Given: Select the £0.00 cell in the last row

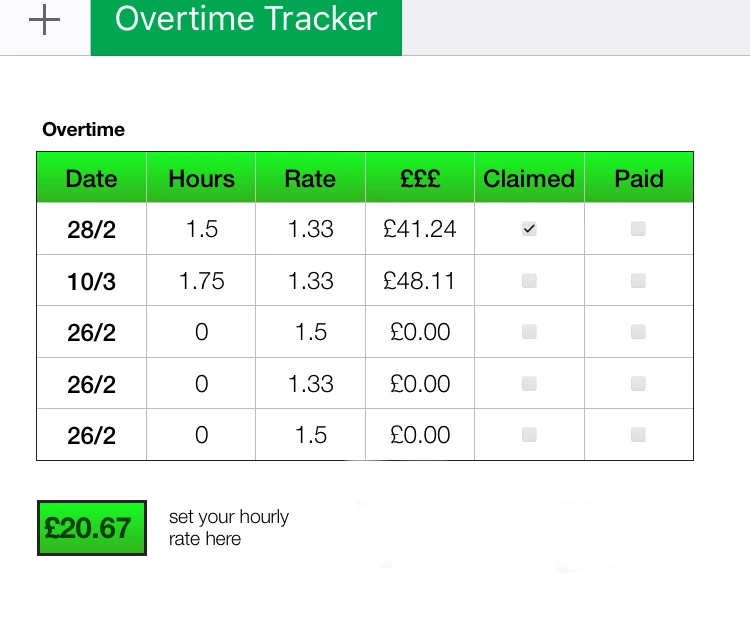Looking at the screenshot, I should tap(420, 435).
